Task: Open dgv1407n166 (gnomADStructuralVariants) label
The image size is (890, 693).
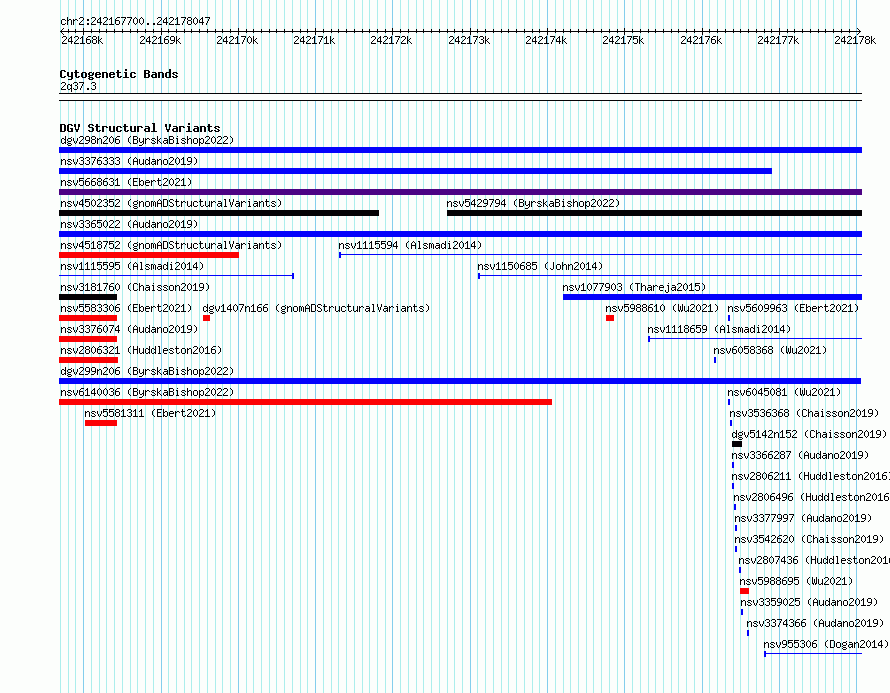Action: 316,308
